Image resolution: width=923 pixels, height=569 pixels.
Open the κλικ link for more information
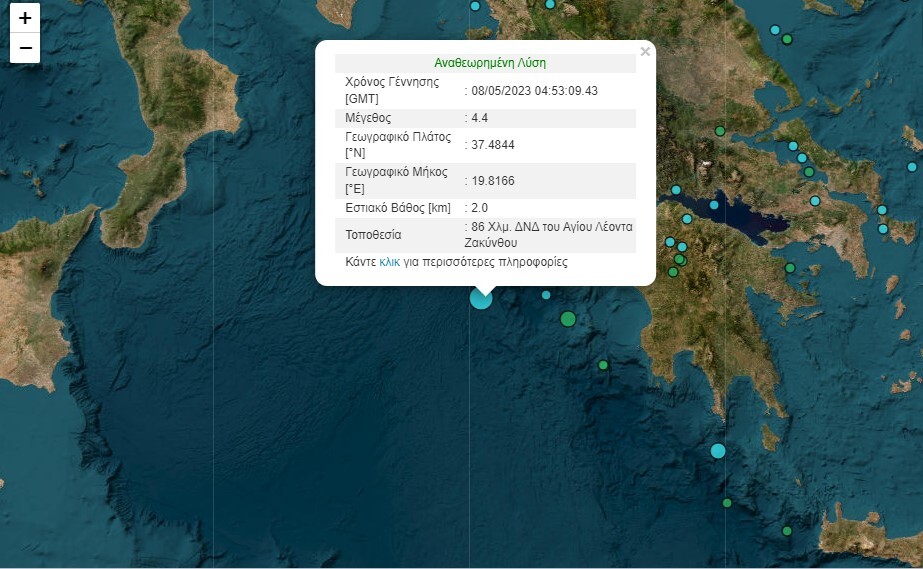[390, 262]
